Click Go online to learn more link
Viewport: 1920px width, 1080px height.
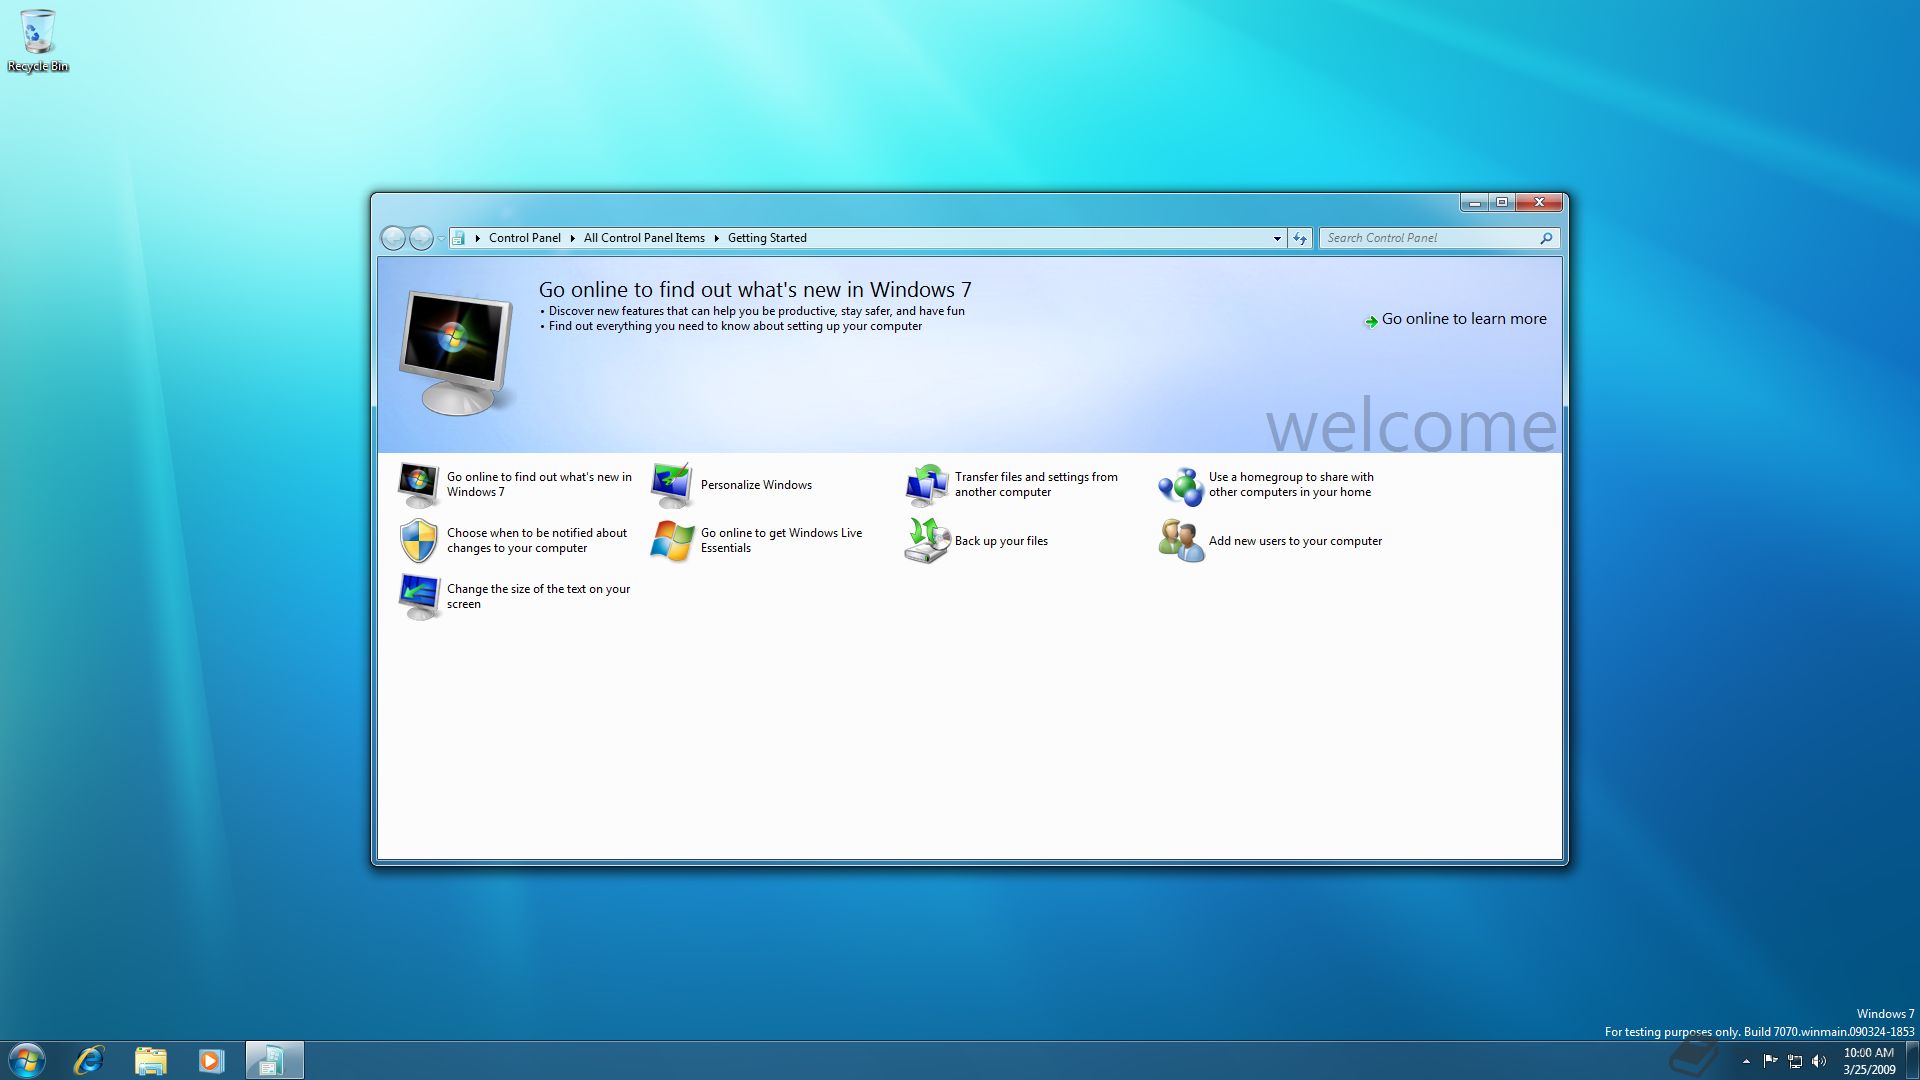point(1463,319)
